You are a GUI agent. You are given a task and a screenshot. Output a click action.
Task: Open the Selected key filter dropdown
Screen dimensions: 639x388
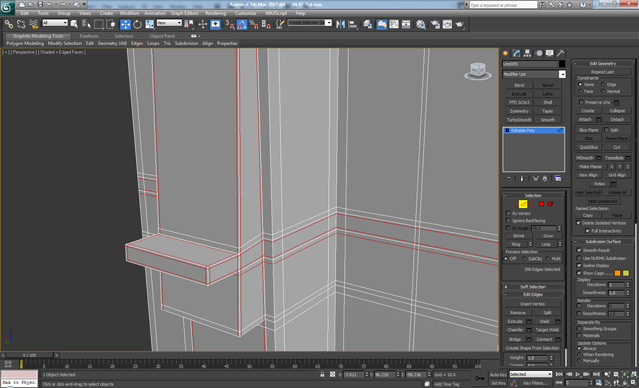531,374
